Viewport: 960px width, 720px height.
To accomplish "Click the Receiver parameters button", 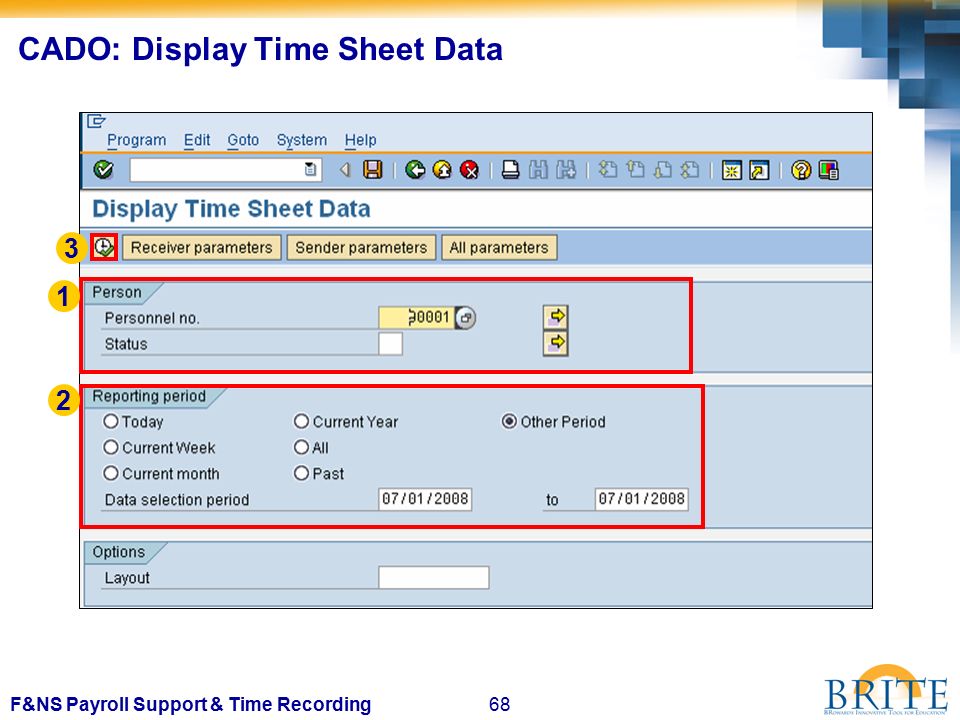I will (201, 247).
